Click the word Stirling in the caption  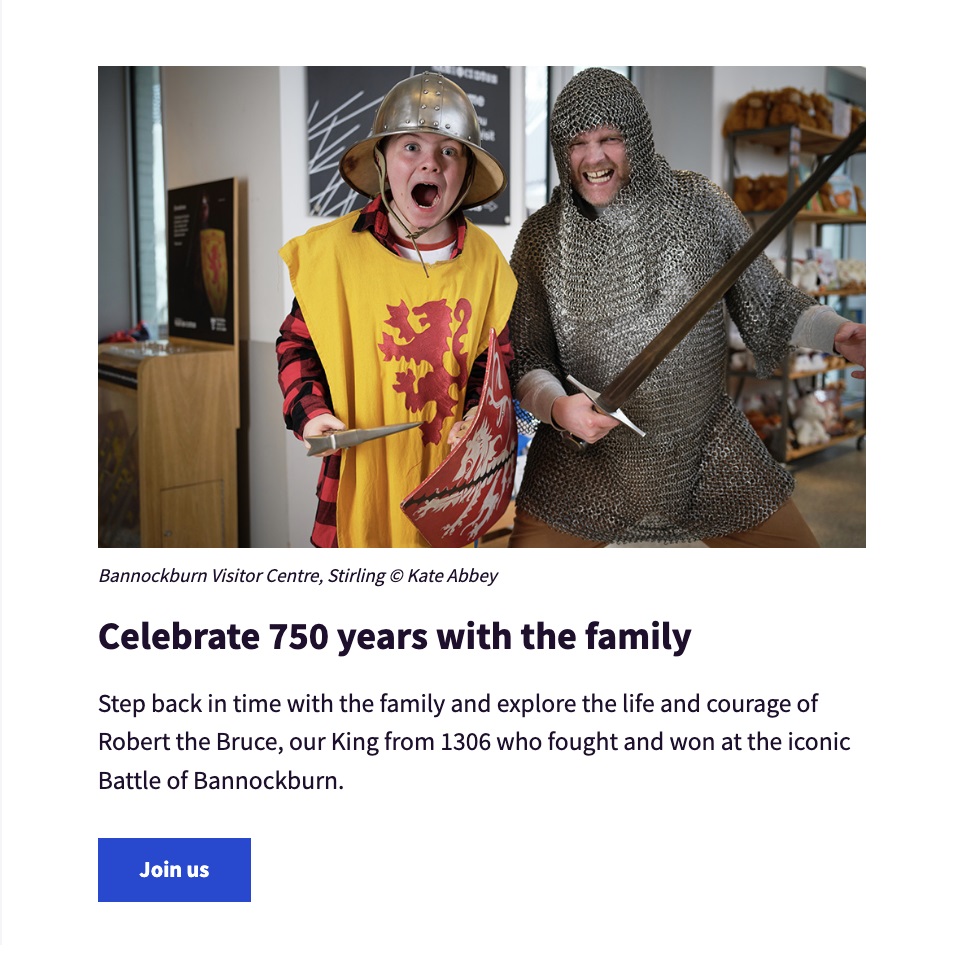[x=356, y=576]
